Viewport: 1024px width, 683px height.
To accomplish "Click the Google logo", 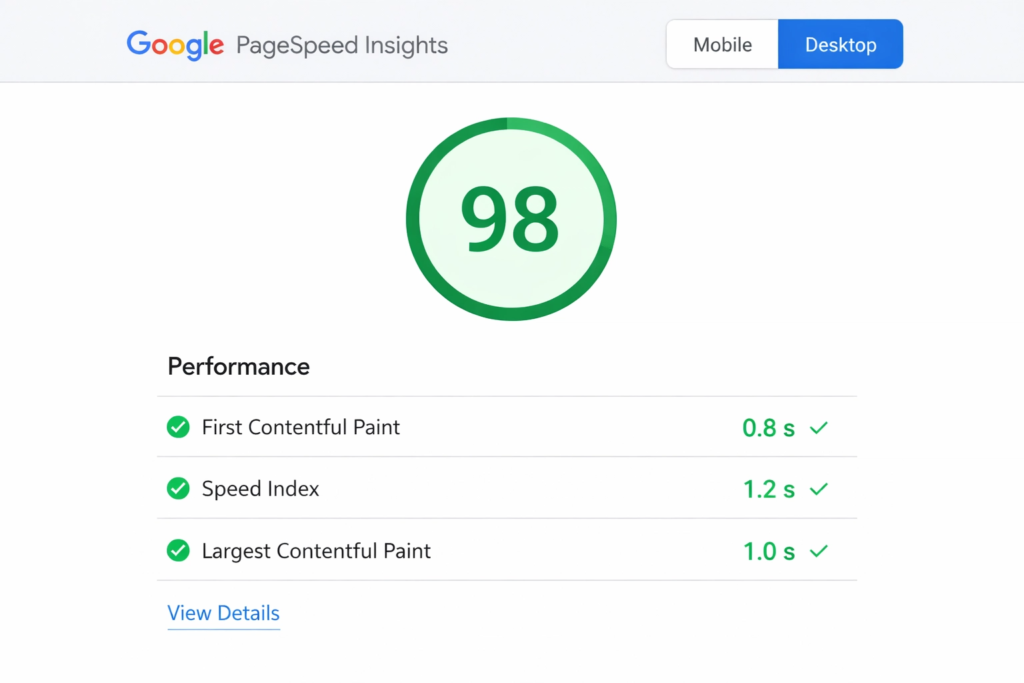I will coord(174,44).
